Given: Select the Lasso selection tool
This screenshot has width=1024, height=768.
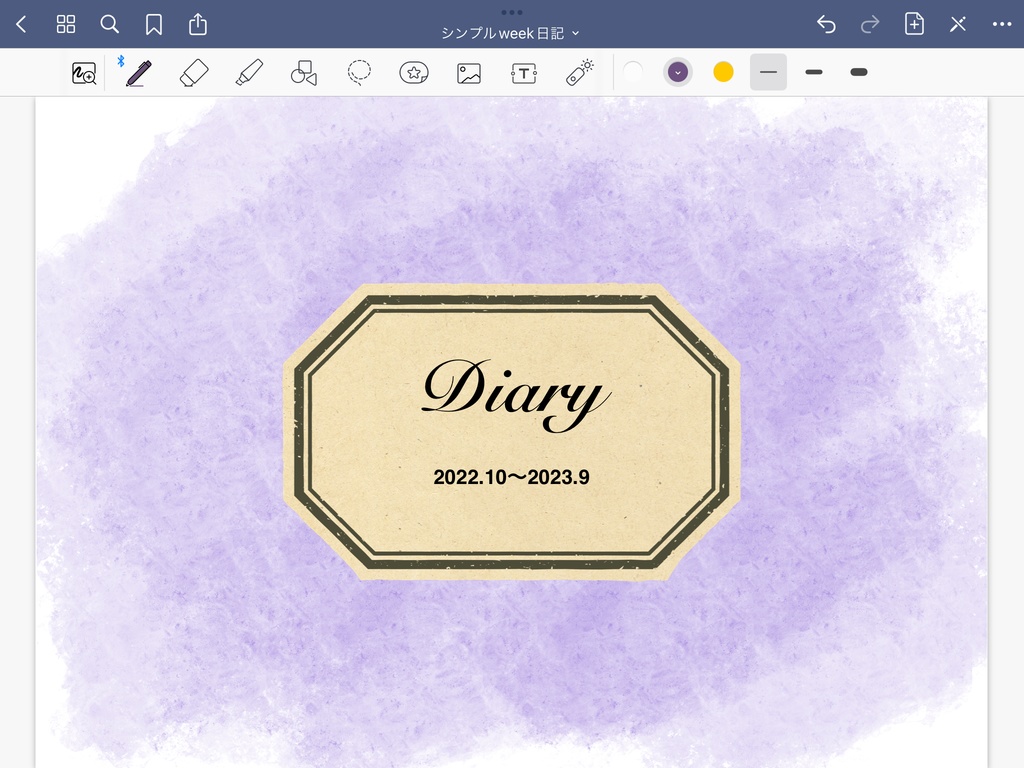Looking at the screenshot, I should click(x=359, y=72).
